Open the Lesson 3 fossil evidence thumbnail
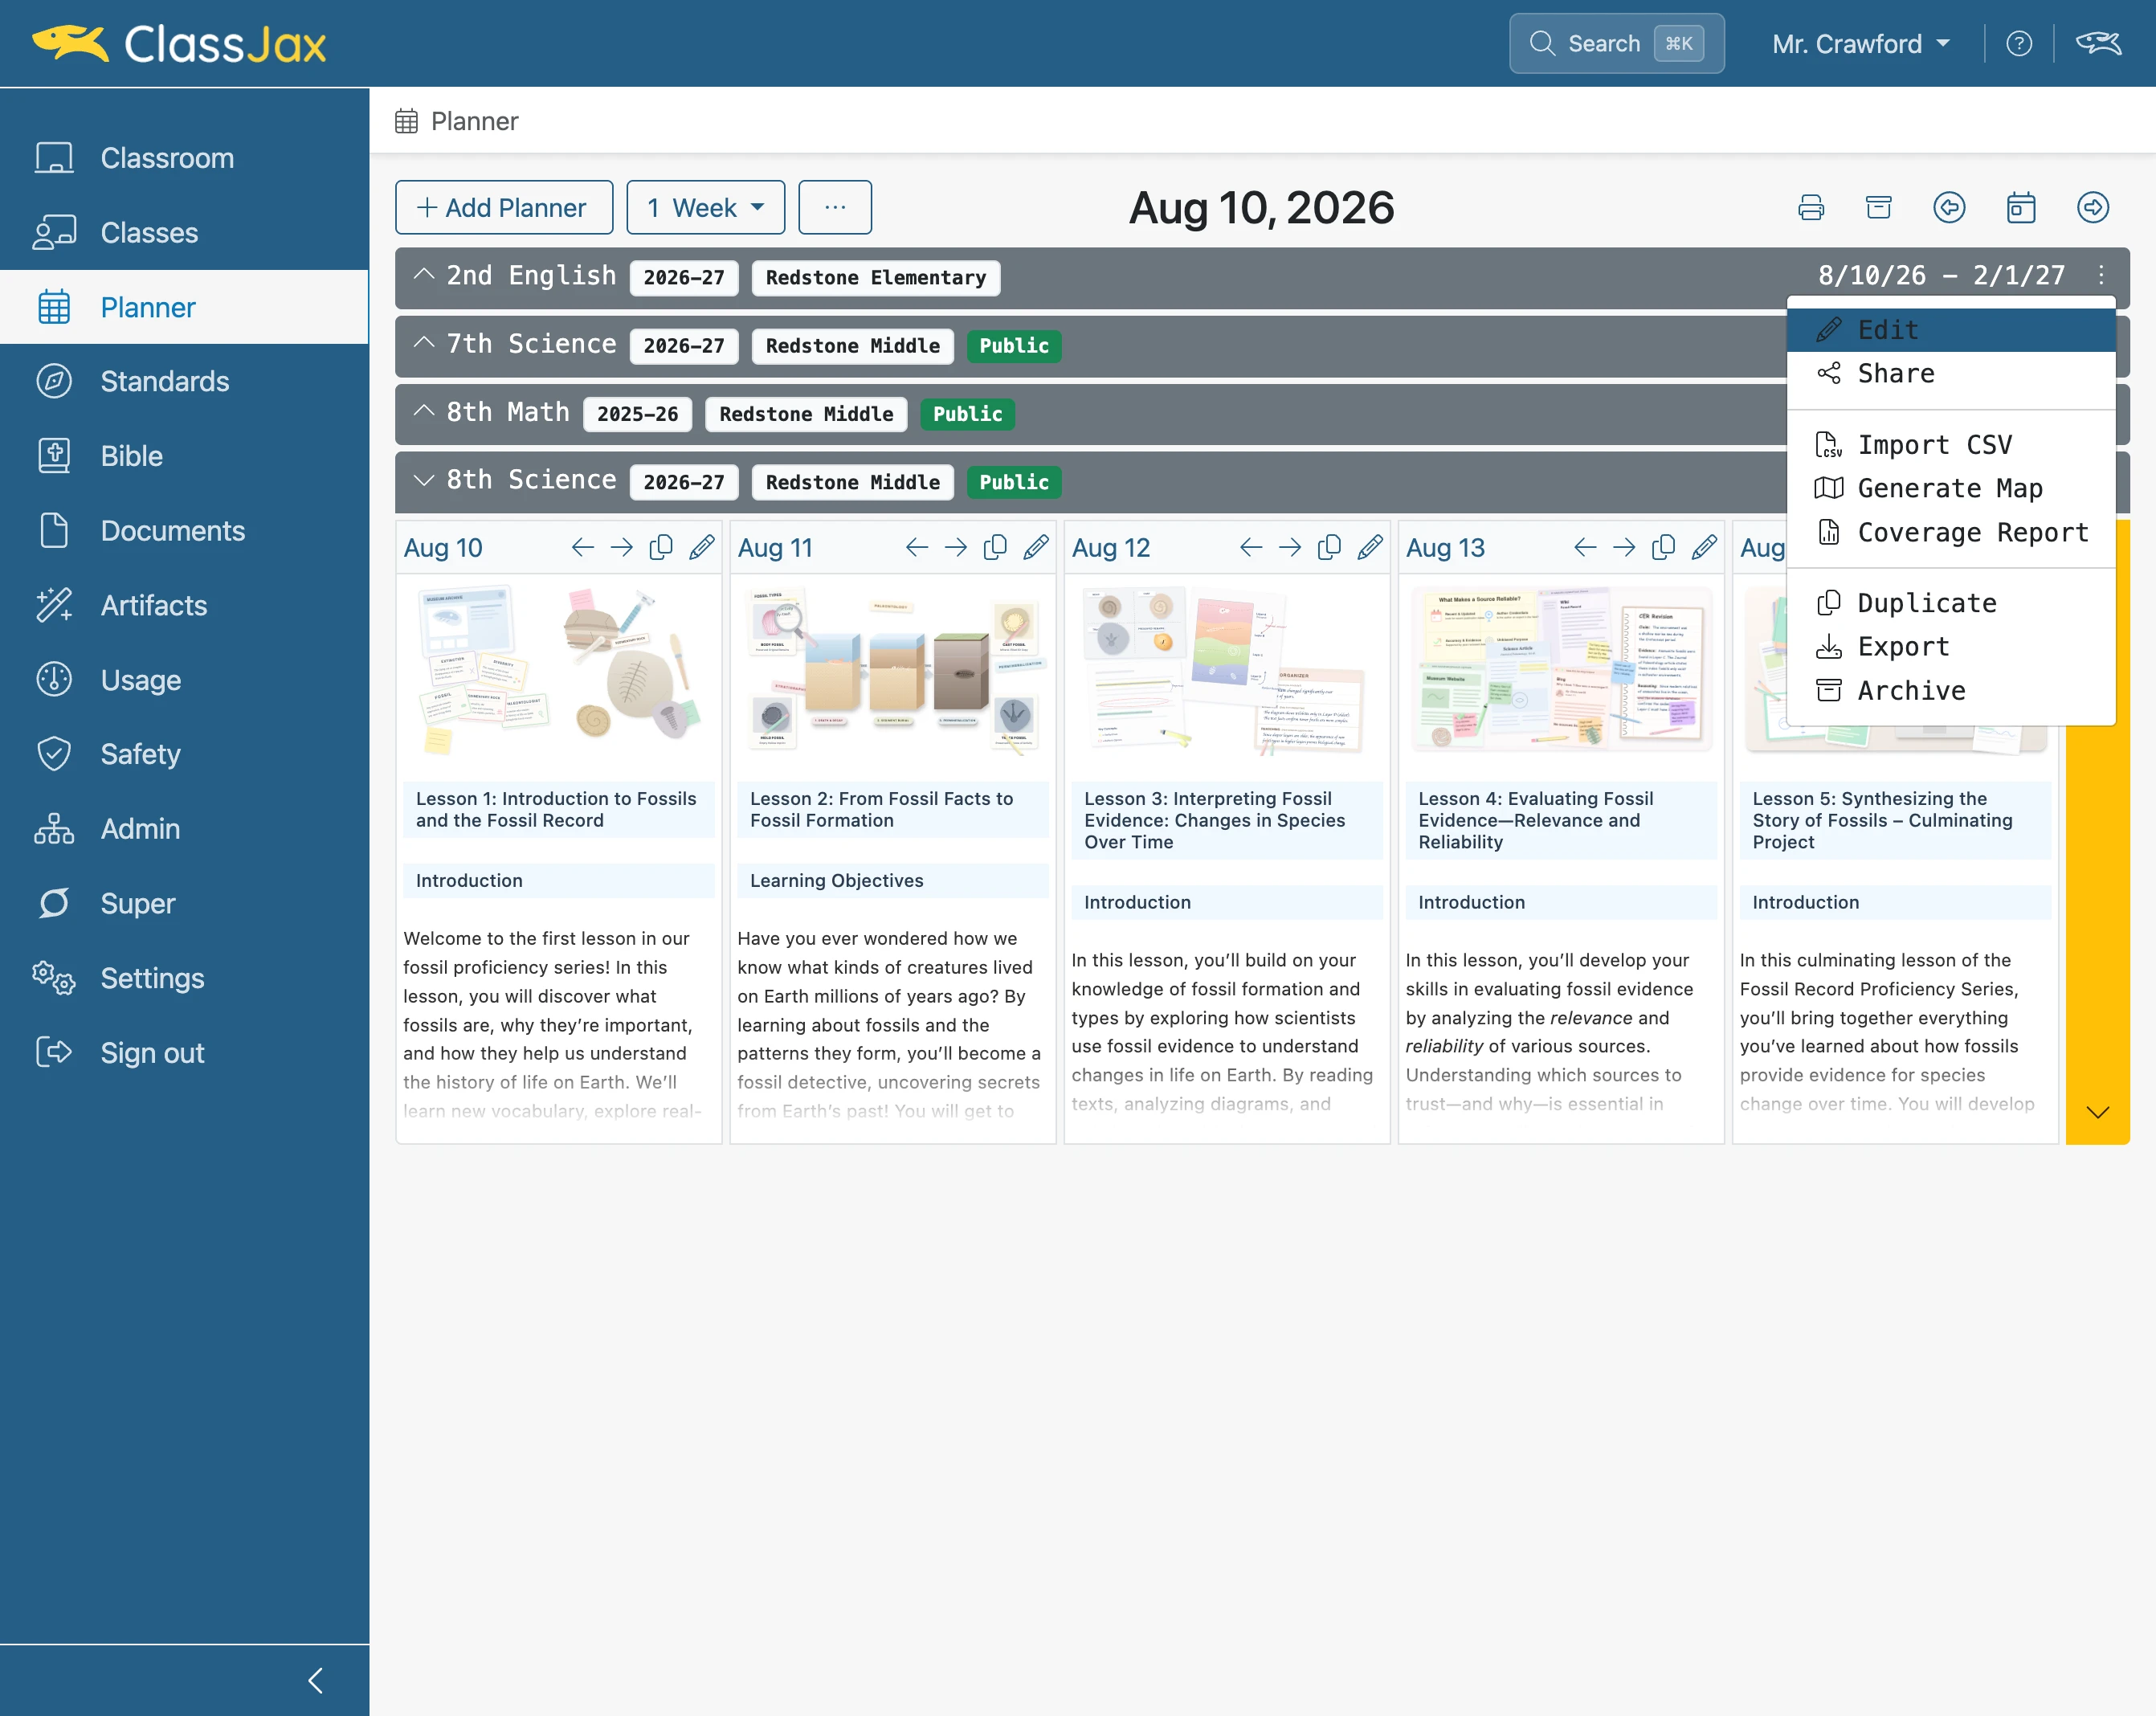The image size is (2156, 1716). (1226, 670)
